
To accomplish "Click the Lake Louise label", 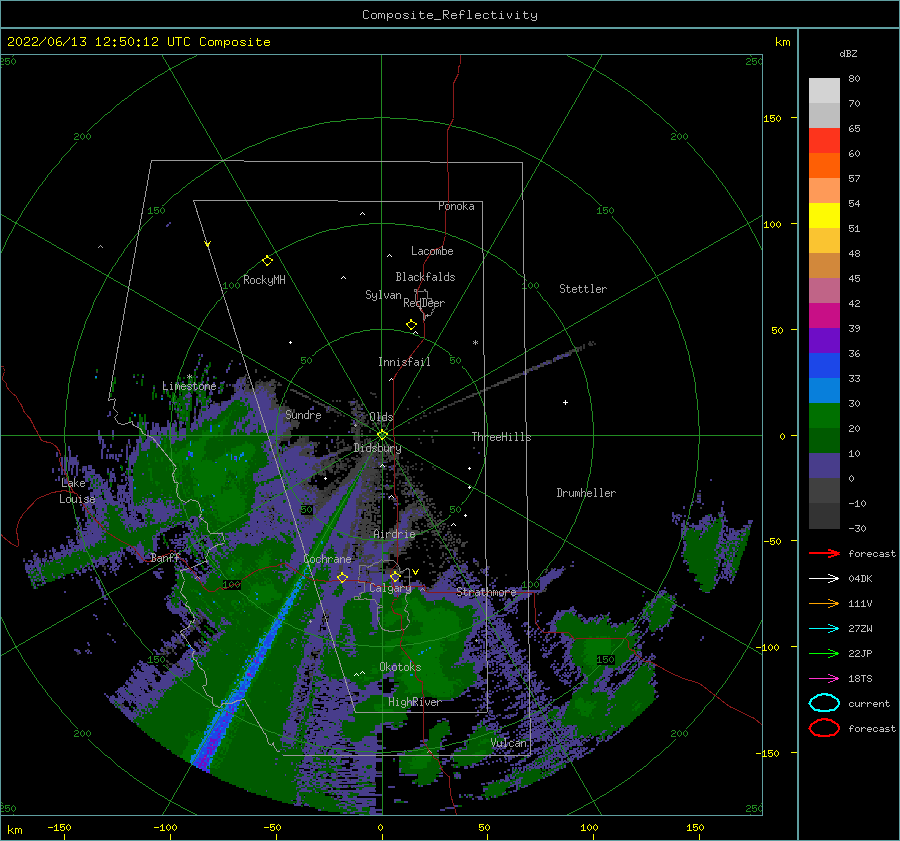I will coord(77,491).
